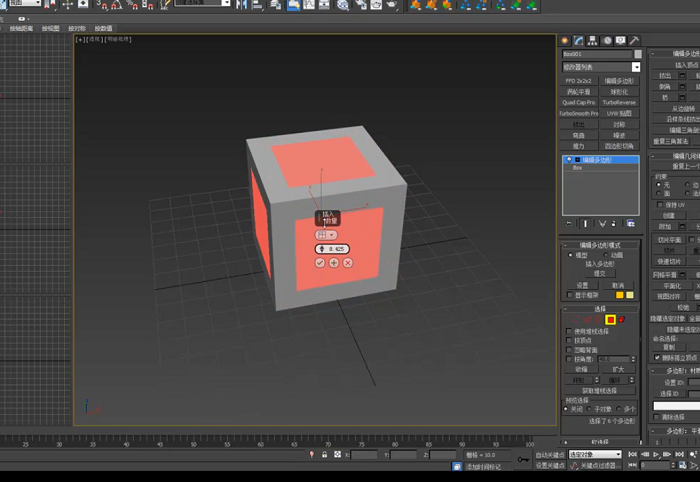Click the Mirror tool in main toolbar
Screen dimensions: 700x482
click(241, 4)
